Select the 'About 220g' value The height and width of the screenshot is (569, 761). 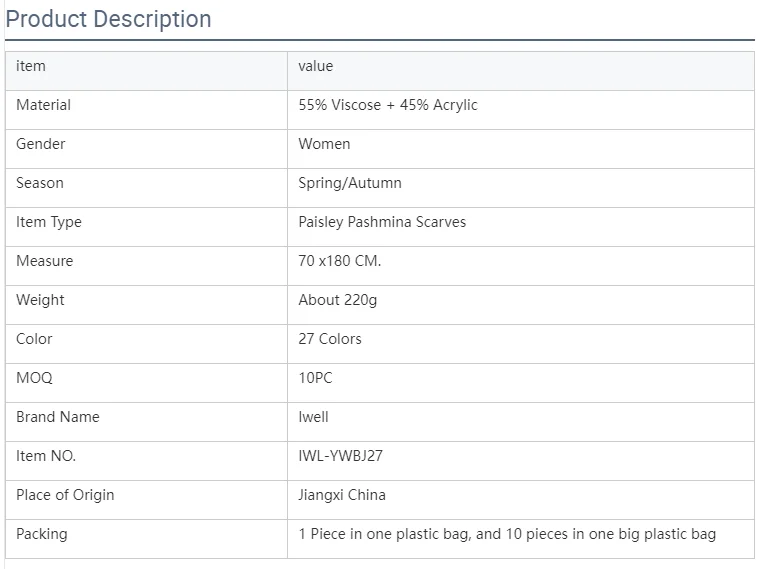(x=338, y=300)
